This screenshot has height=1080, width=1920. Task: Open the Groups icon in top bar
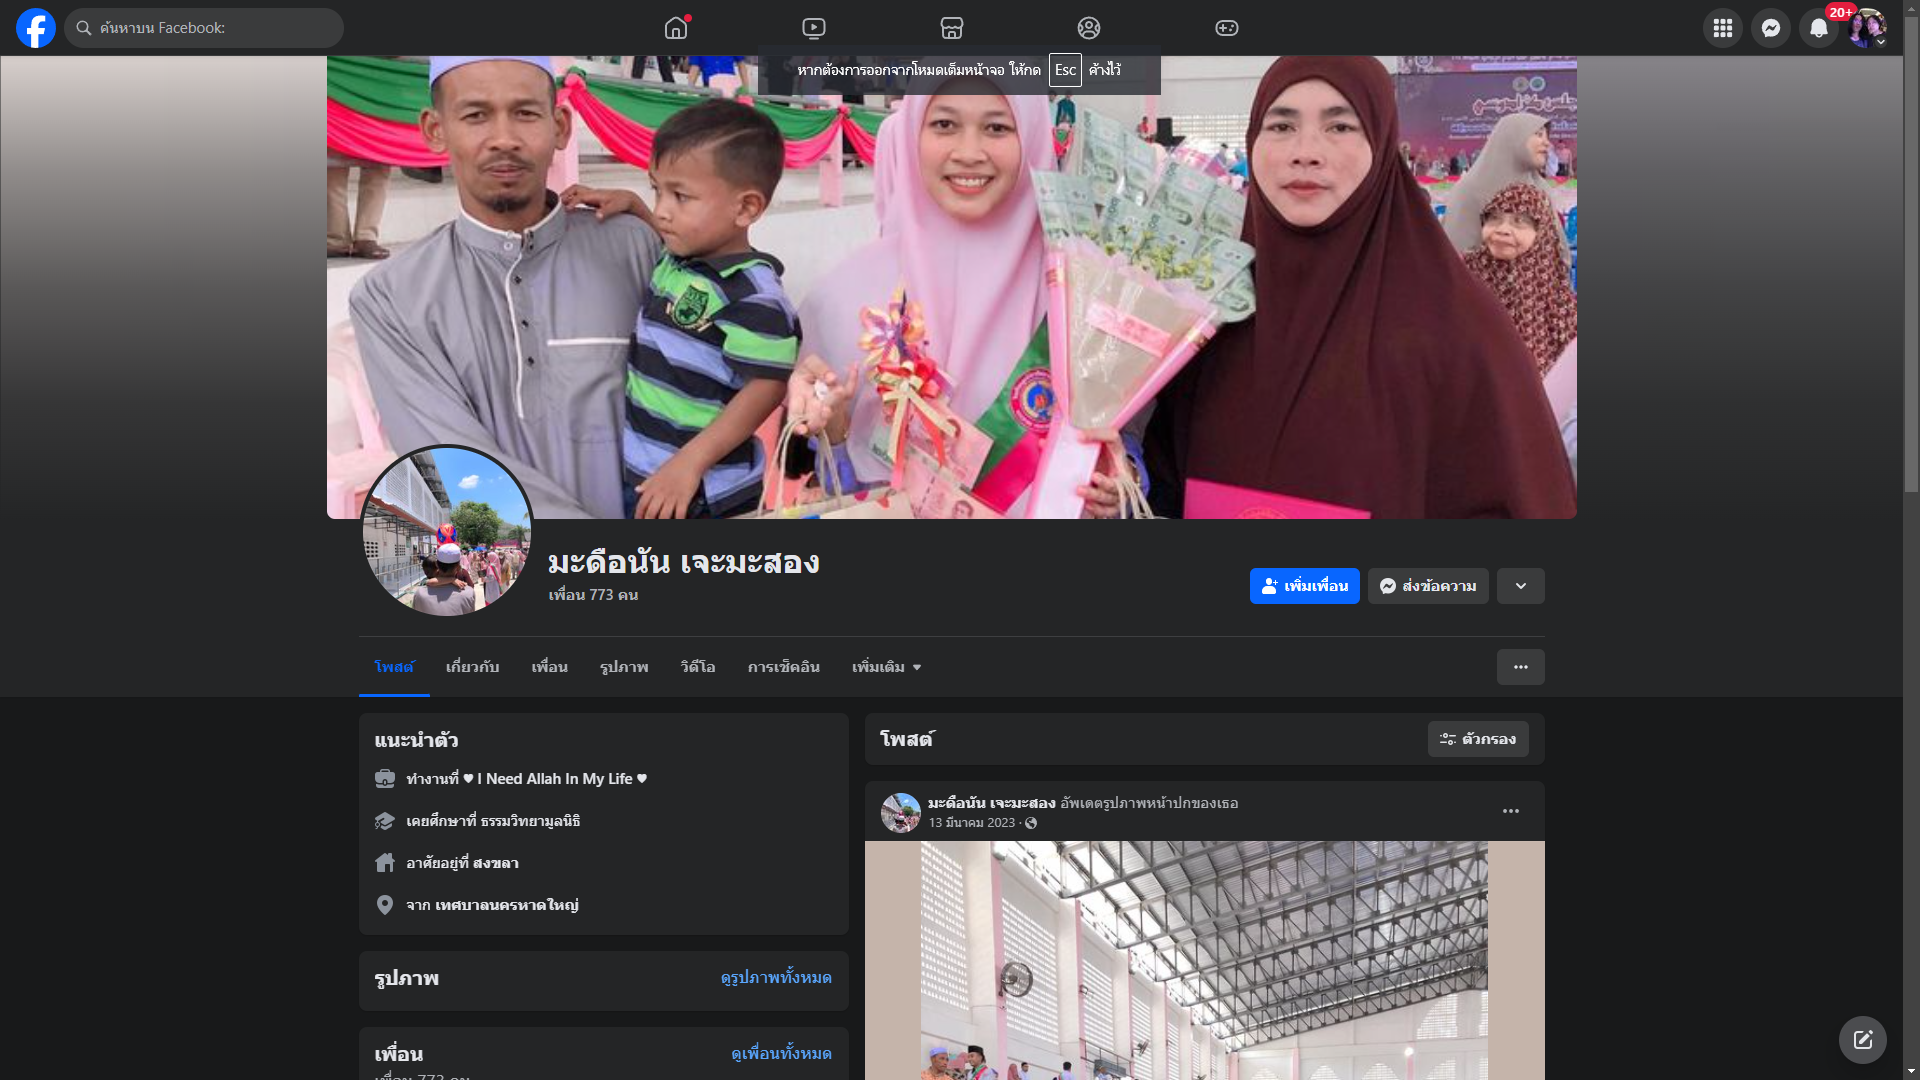1089,28
